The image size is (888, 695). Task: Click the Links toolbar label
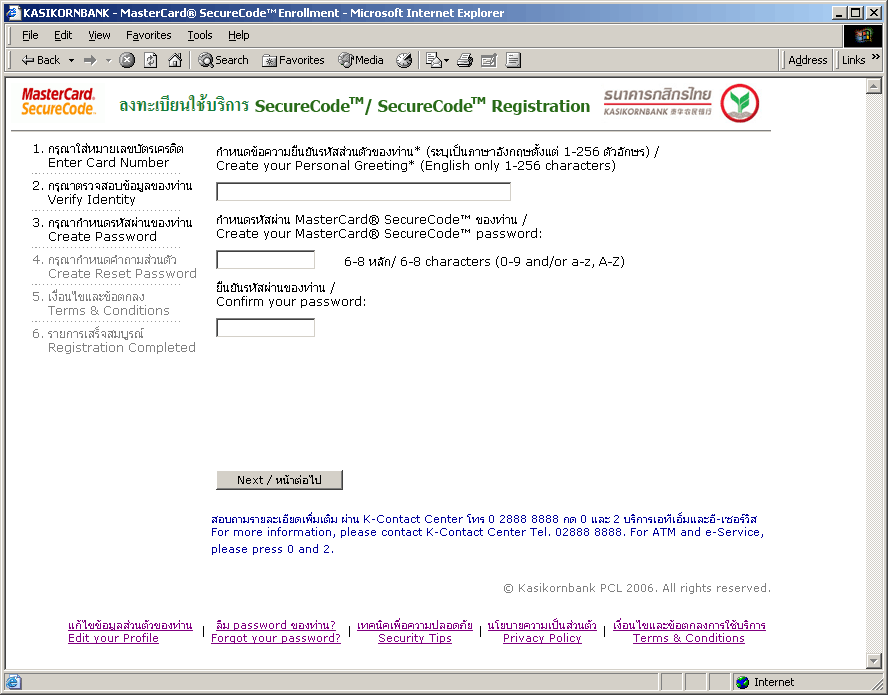(x=853, y=60)
